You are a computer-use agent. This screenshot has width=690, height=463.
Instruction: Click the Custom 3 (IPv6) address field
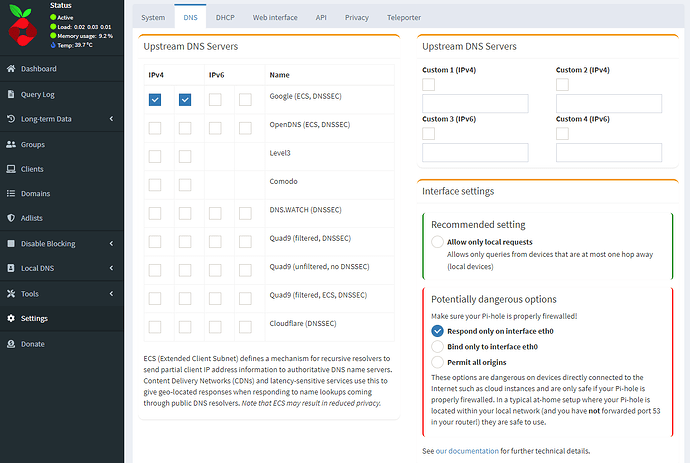(x=475, y=152)
